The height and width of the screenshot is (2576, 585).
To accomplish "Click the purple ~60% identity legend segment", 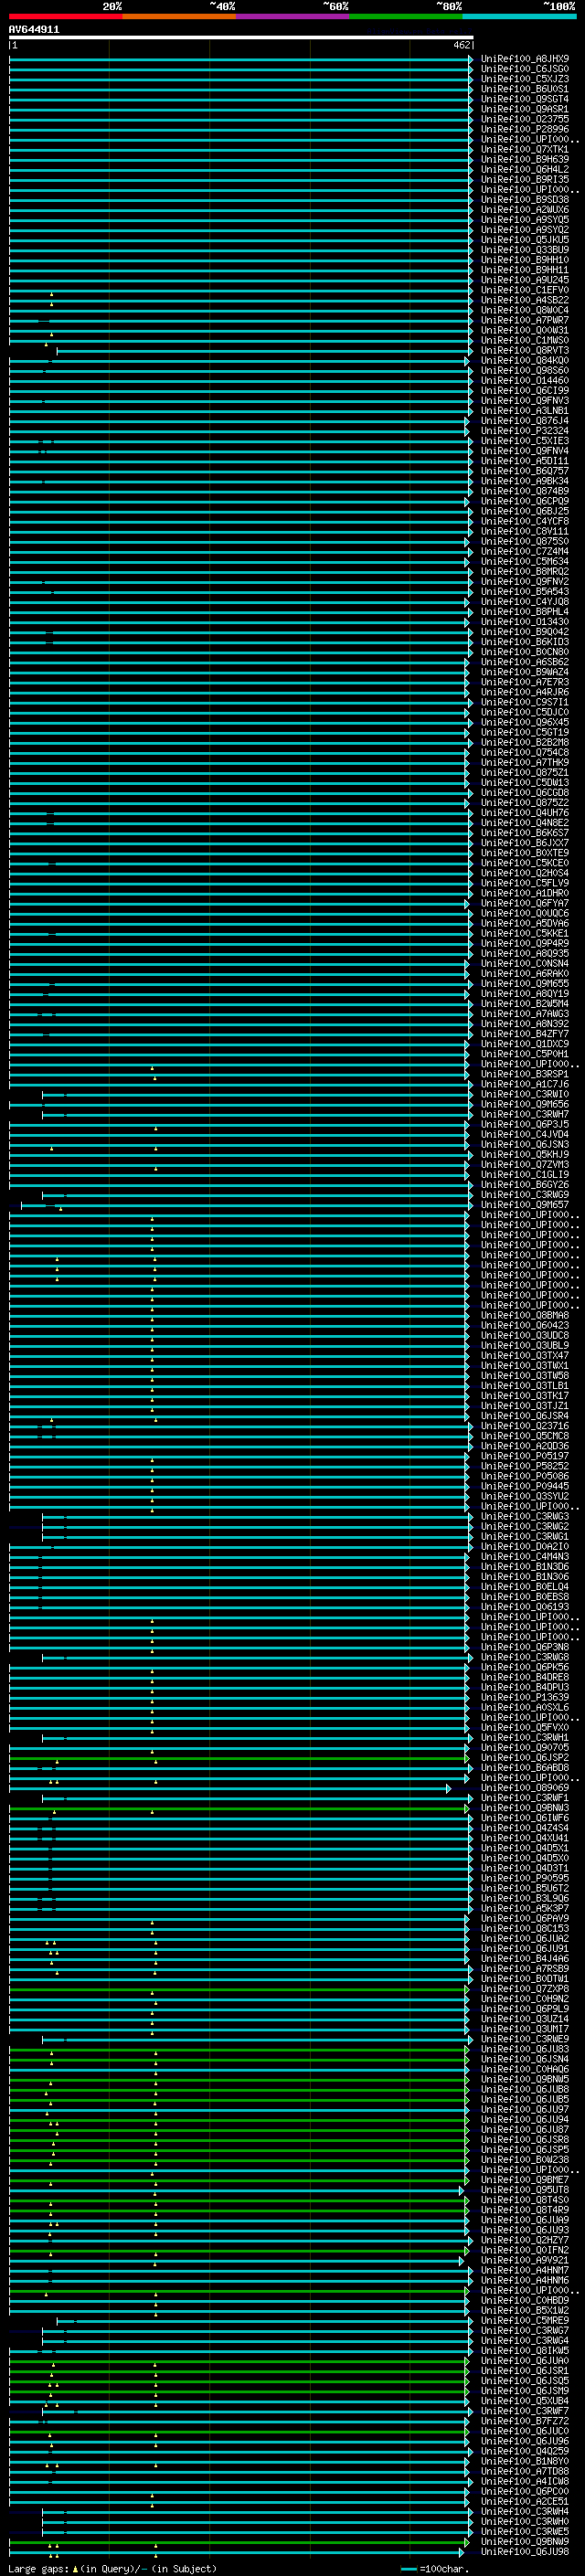I will 293,16.
